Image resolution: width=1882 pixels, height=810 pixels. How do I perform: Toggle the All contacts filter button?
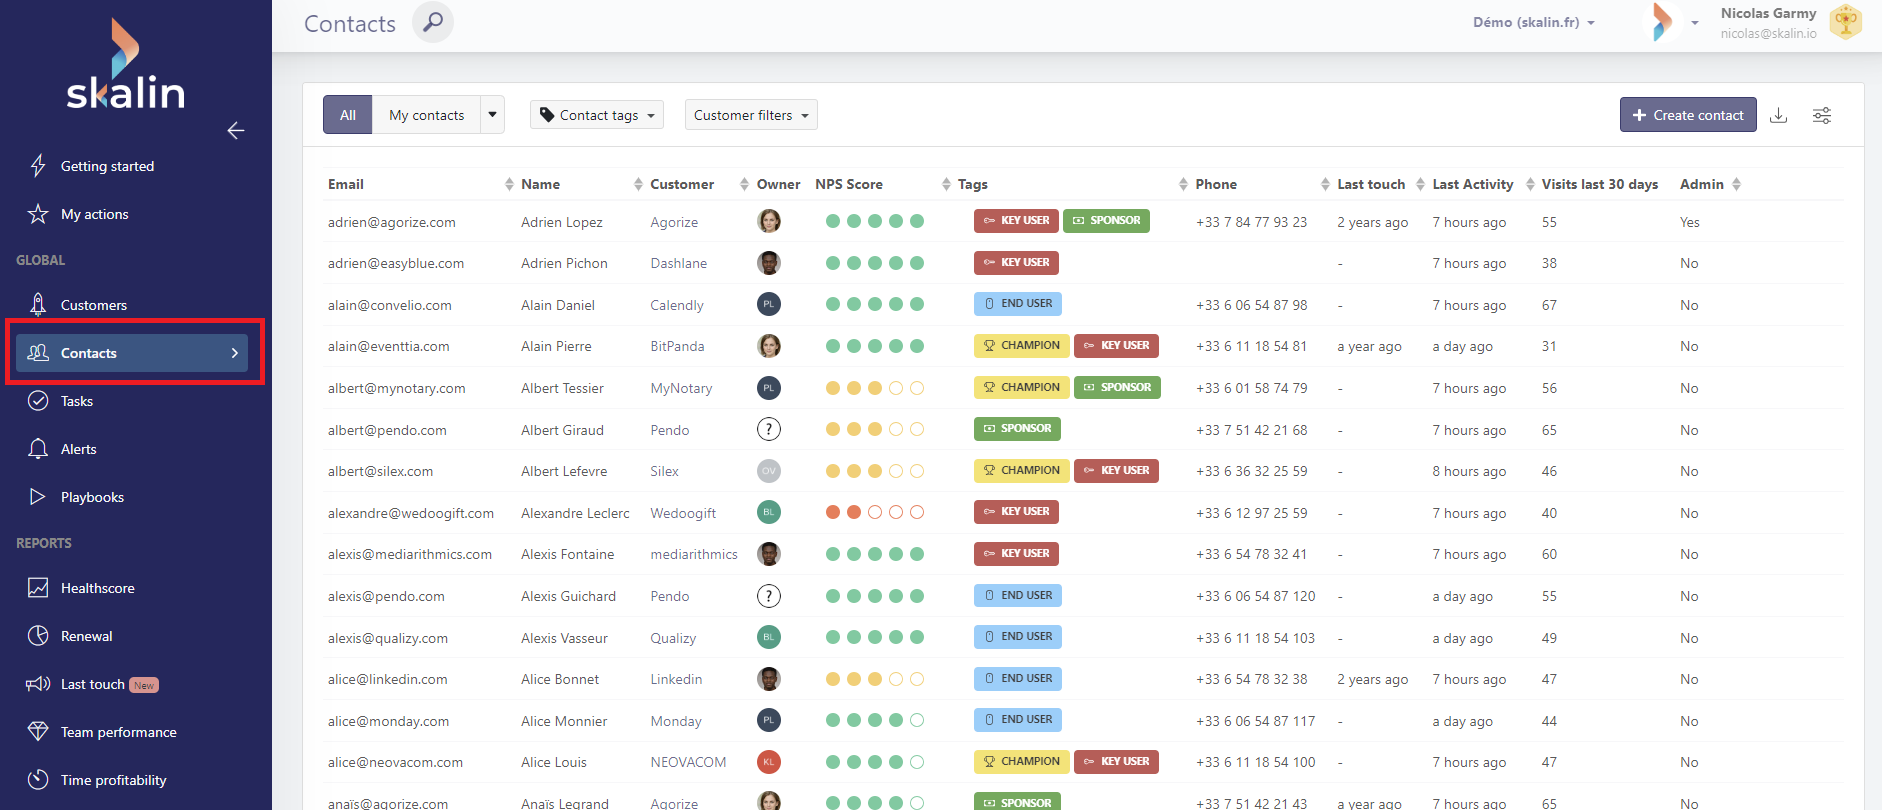pyautogui.click(x=347, y=115)
